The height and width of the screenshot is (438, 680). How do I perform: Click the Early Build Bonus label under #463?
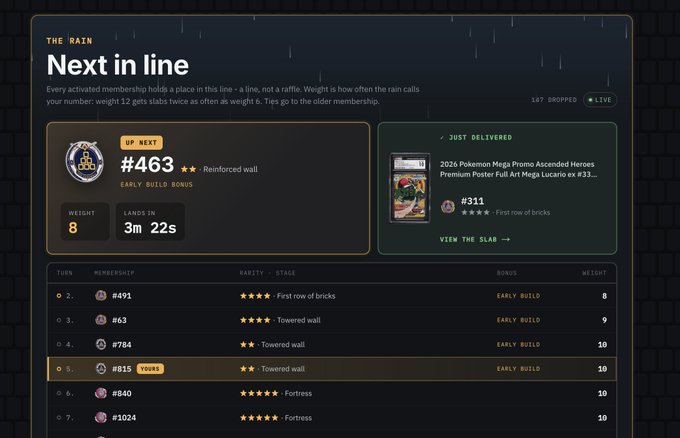tap(157, 184)
